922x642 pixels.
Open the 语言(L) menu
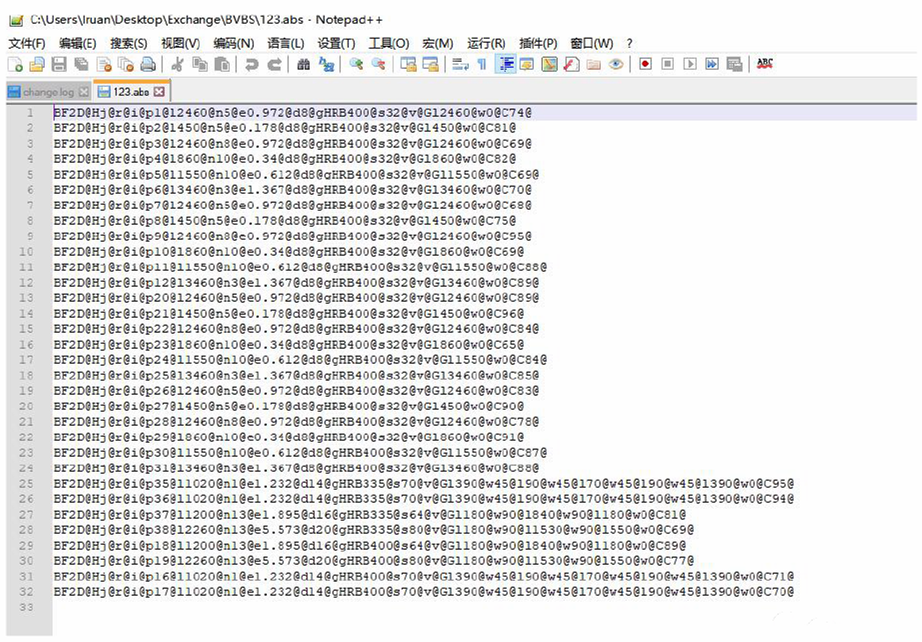coord(286,44)
